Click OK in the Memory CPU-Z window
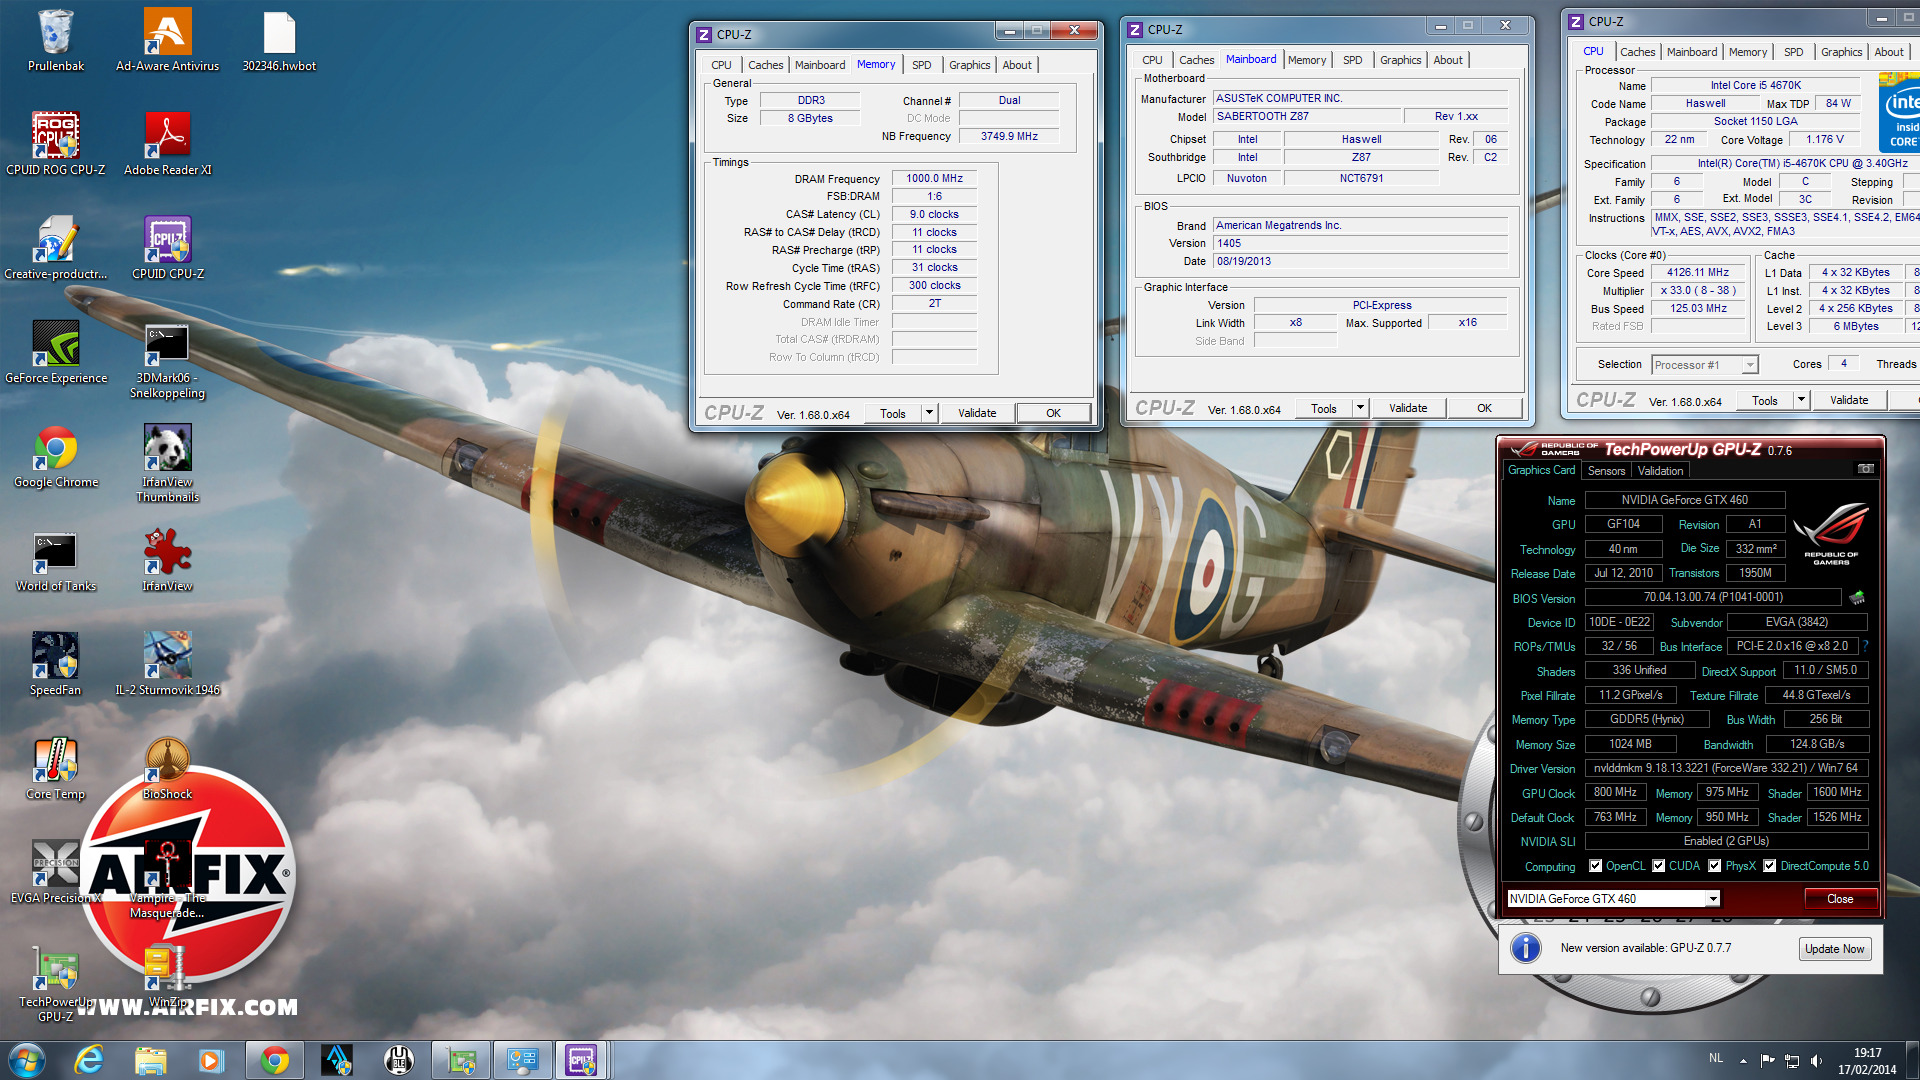This screenshot has height=1080, width=1920. [x=1053, y=413]
